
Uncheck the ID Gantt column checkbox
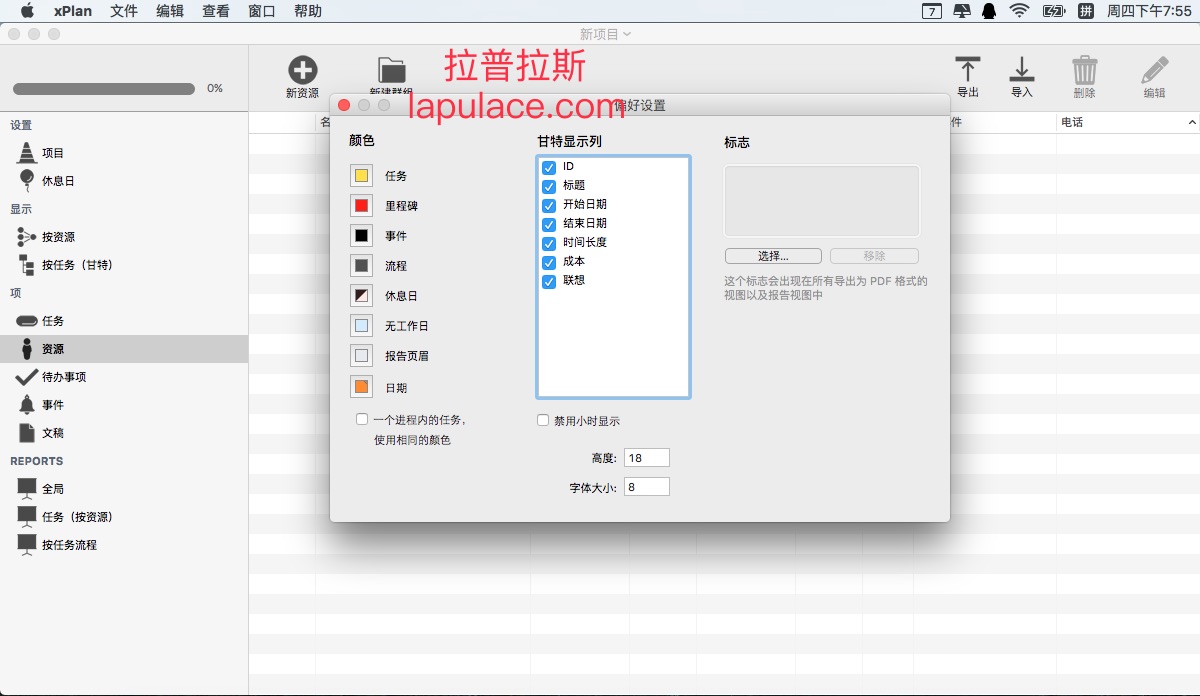tap(548, 167)
